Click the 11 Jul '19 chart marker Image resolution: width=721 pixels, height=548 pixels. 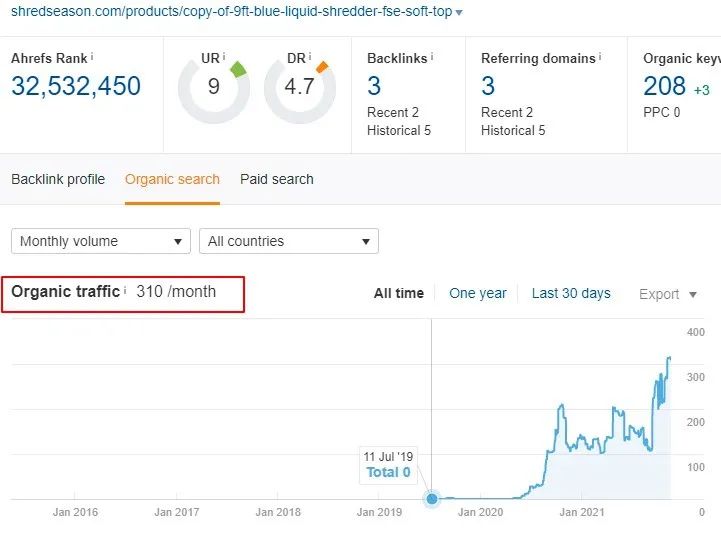(432, 498)
